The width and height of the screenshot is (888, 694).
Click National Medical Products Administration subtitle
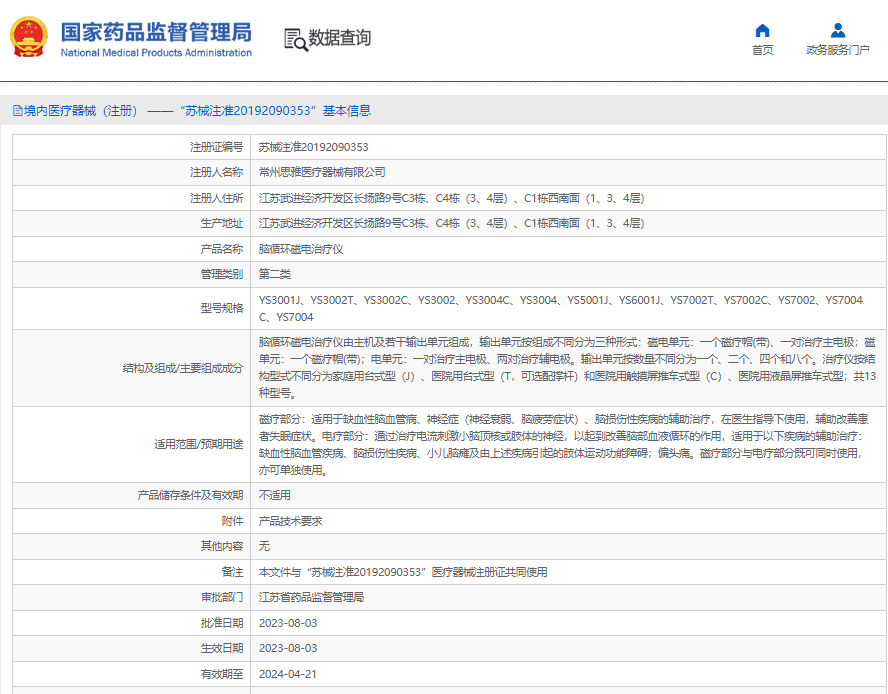pyautogui.click(x=156, y=53)
